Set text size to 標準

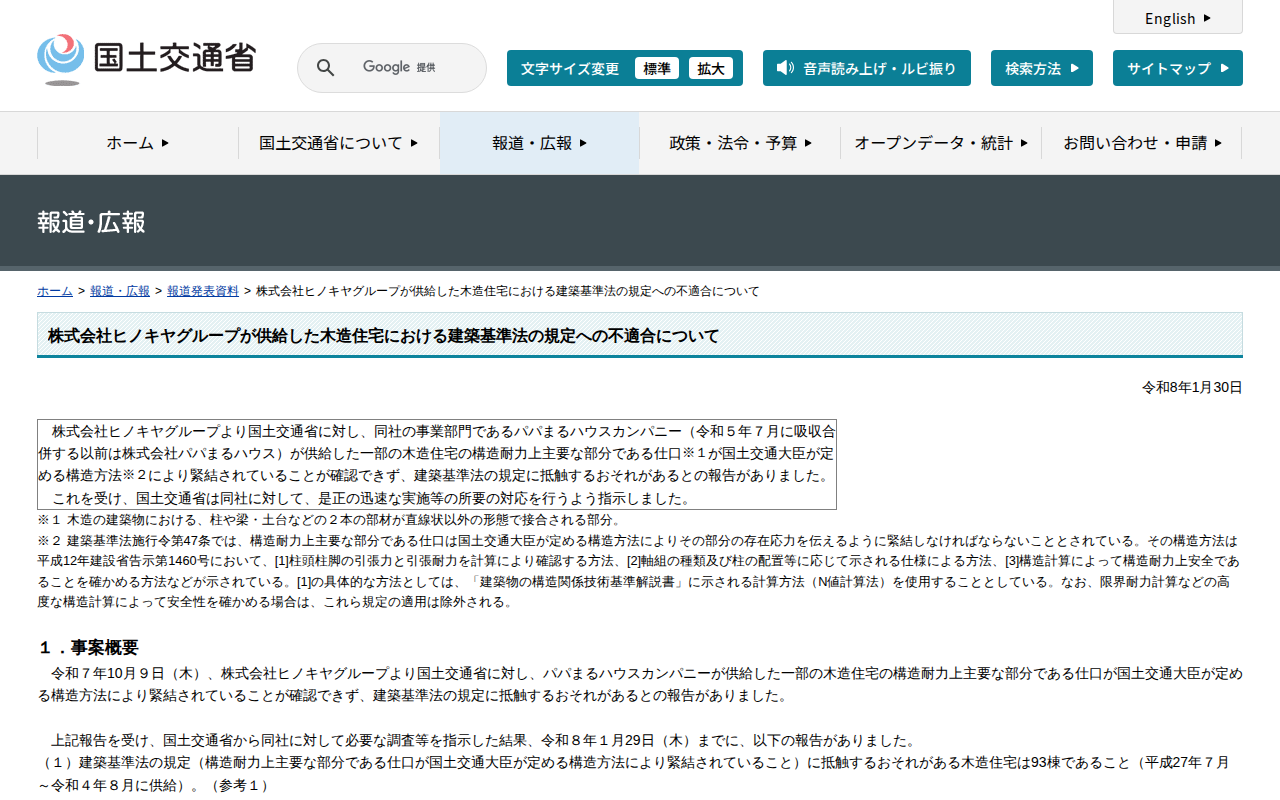pos(656,68)
